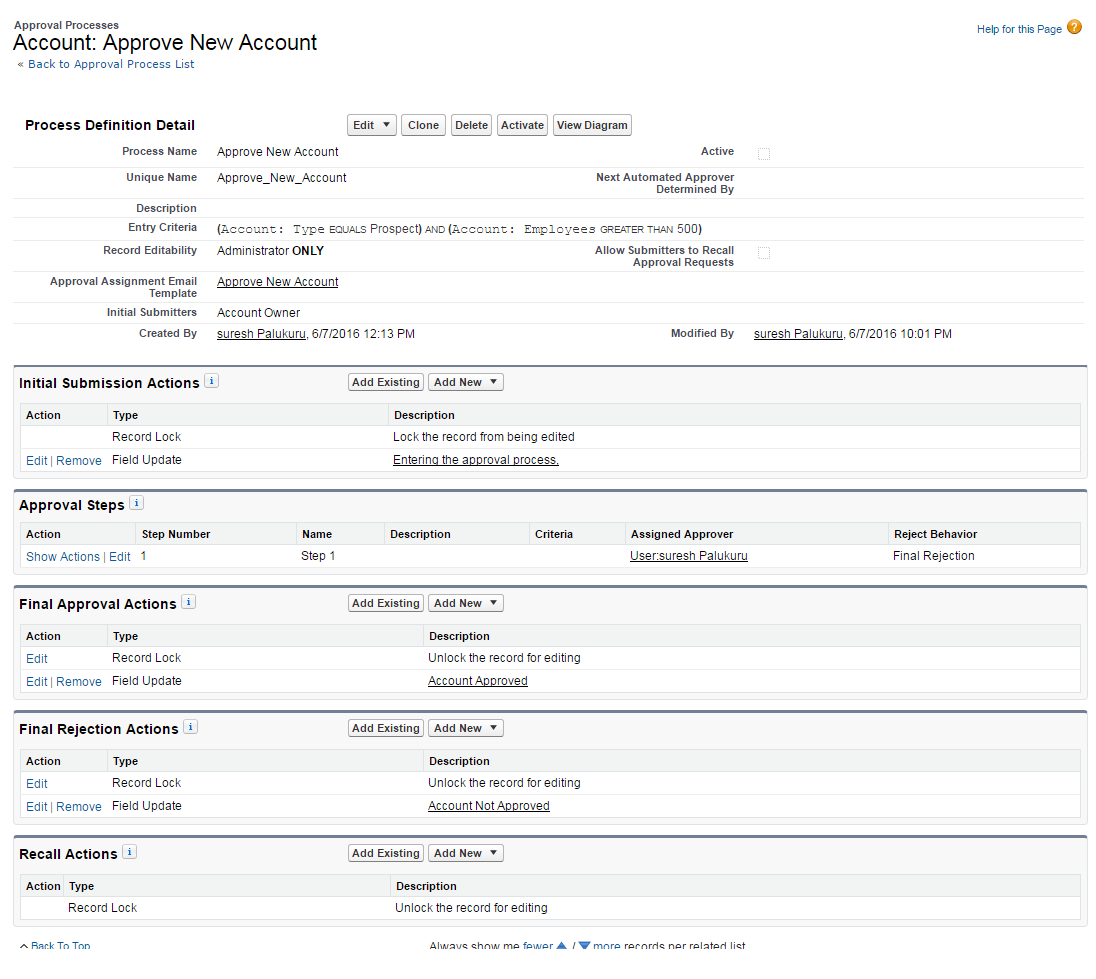Click the Help for this Page question mark icon
This screenshot has width=1096, height=979.
click(x=1074, y=28)
